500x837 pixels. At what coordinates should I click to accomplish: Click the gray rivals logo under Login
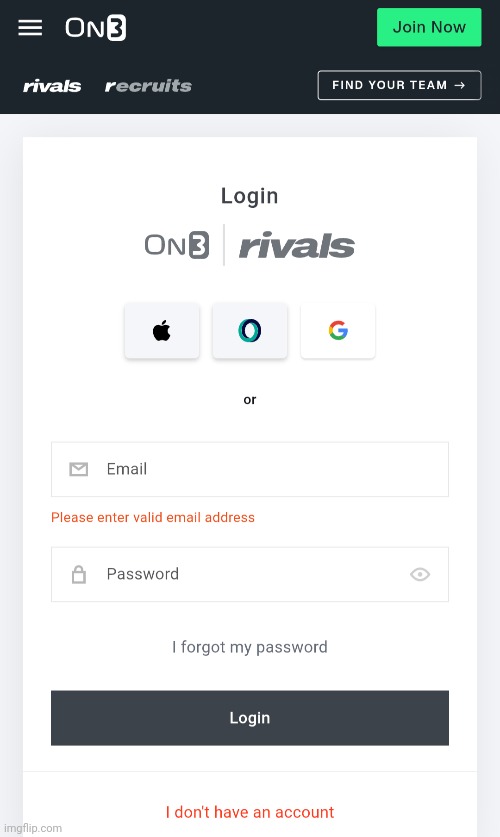pyautogui.click(x=297, y=246)
